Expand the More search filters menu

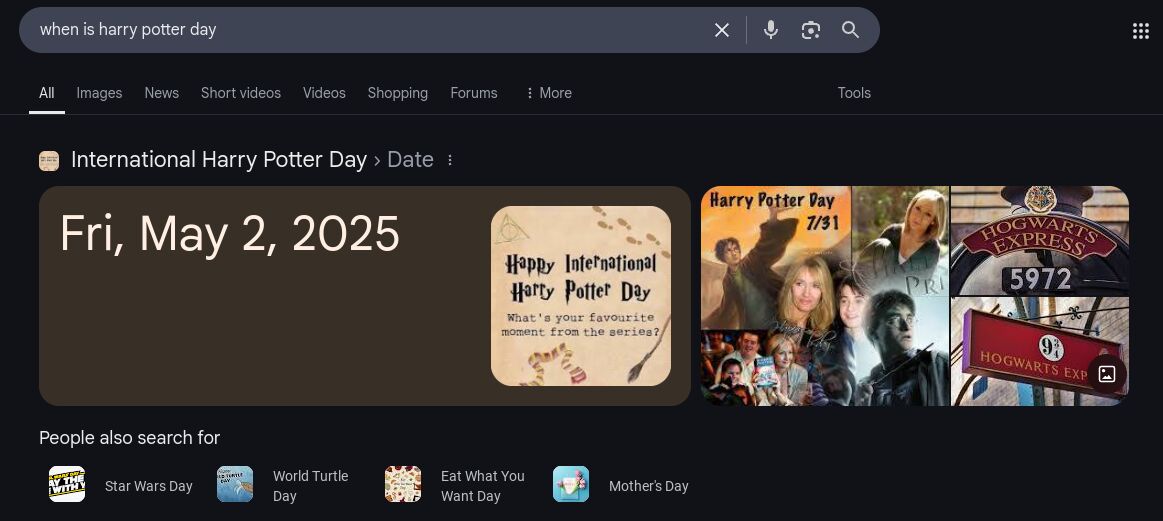(x=548, y=94)
